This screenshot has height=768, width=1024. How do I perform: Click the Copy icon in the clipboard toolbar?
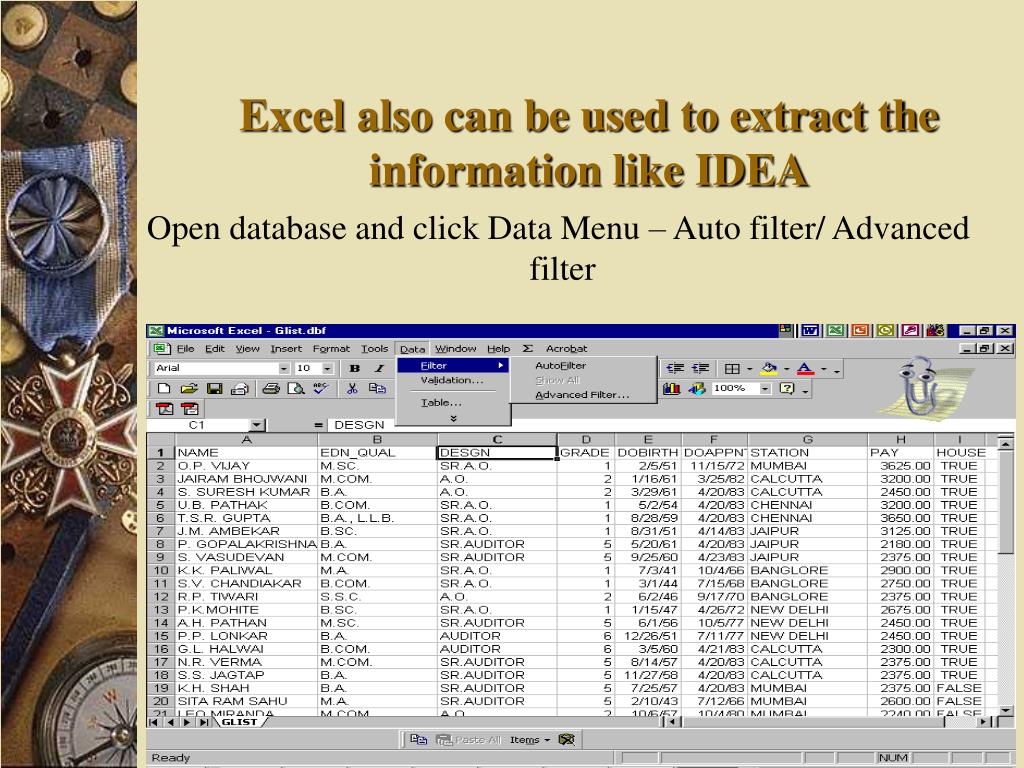tap(418, 739)
